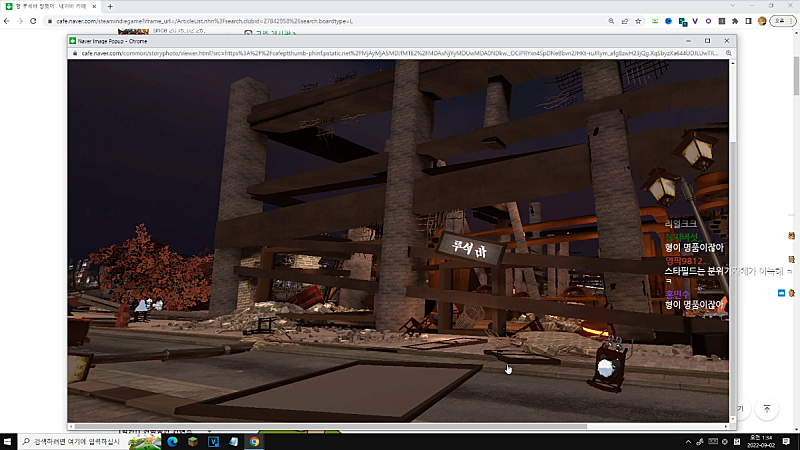Screen dimensions: 800x450
Task: Click the touch keyboard tray icon
Action: 713,442
